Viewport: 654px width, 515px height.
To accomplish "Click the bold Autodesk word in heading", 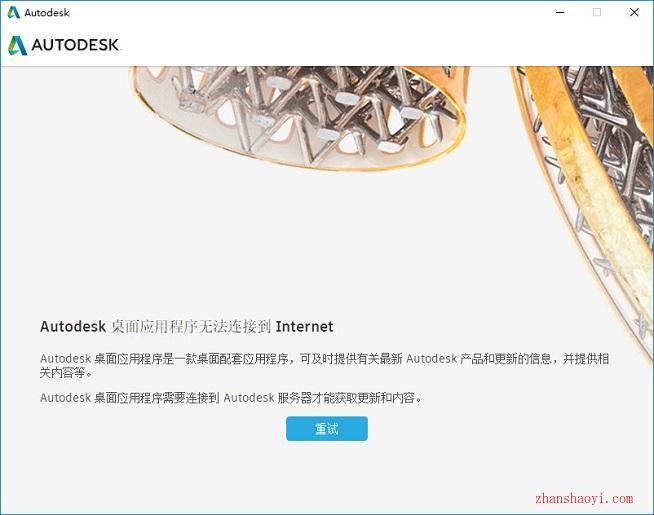I will [73, 326].
